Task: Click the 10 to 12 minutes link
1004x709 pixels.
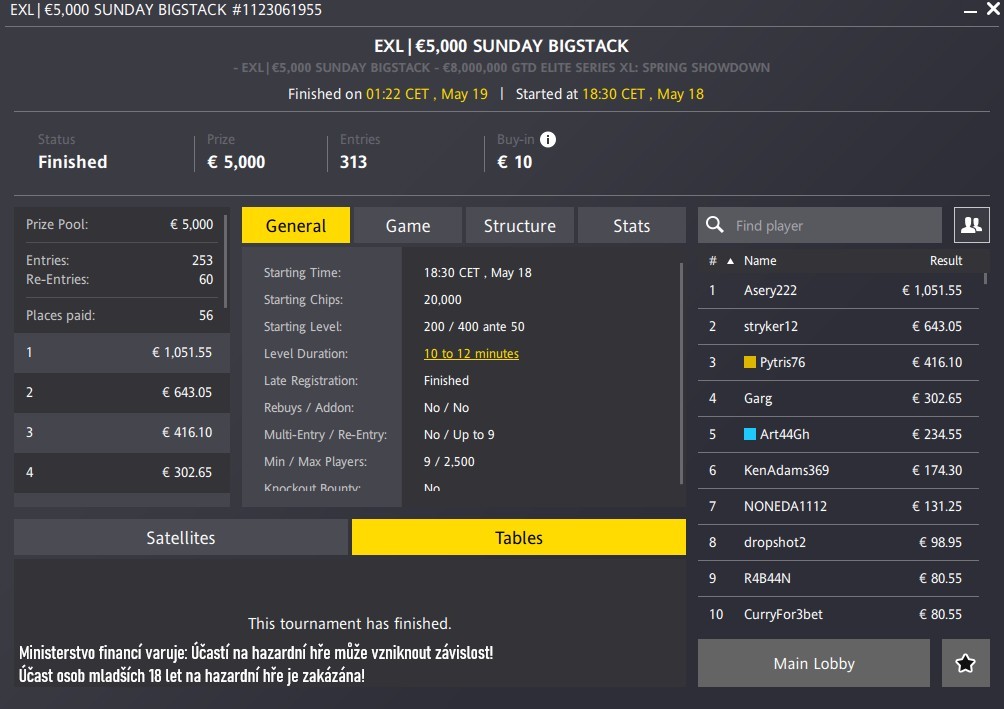Action: click(x=471, y=354)
